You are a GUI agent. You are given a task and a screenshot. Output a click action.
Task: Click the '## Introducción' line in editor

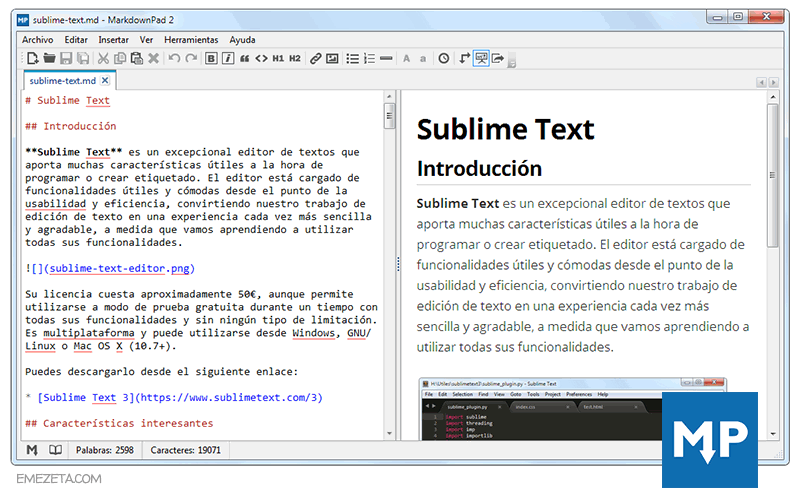[x=70, y=126]
